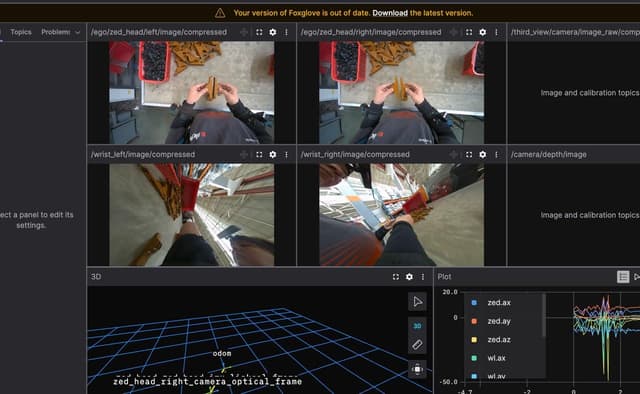
Task: Fullscreen the 3D panel
Action: click(396, 276)
